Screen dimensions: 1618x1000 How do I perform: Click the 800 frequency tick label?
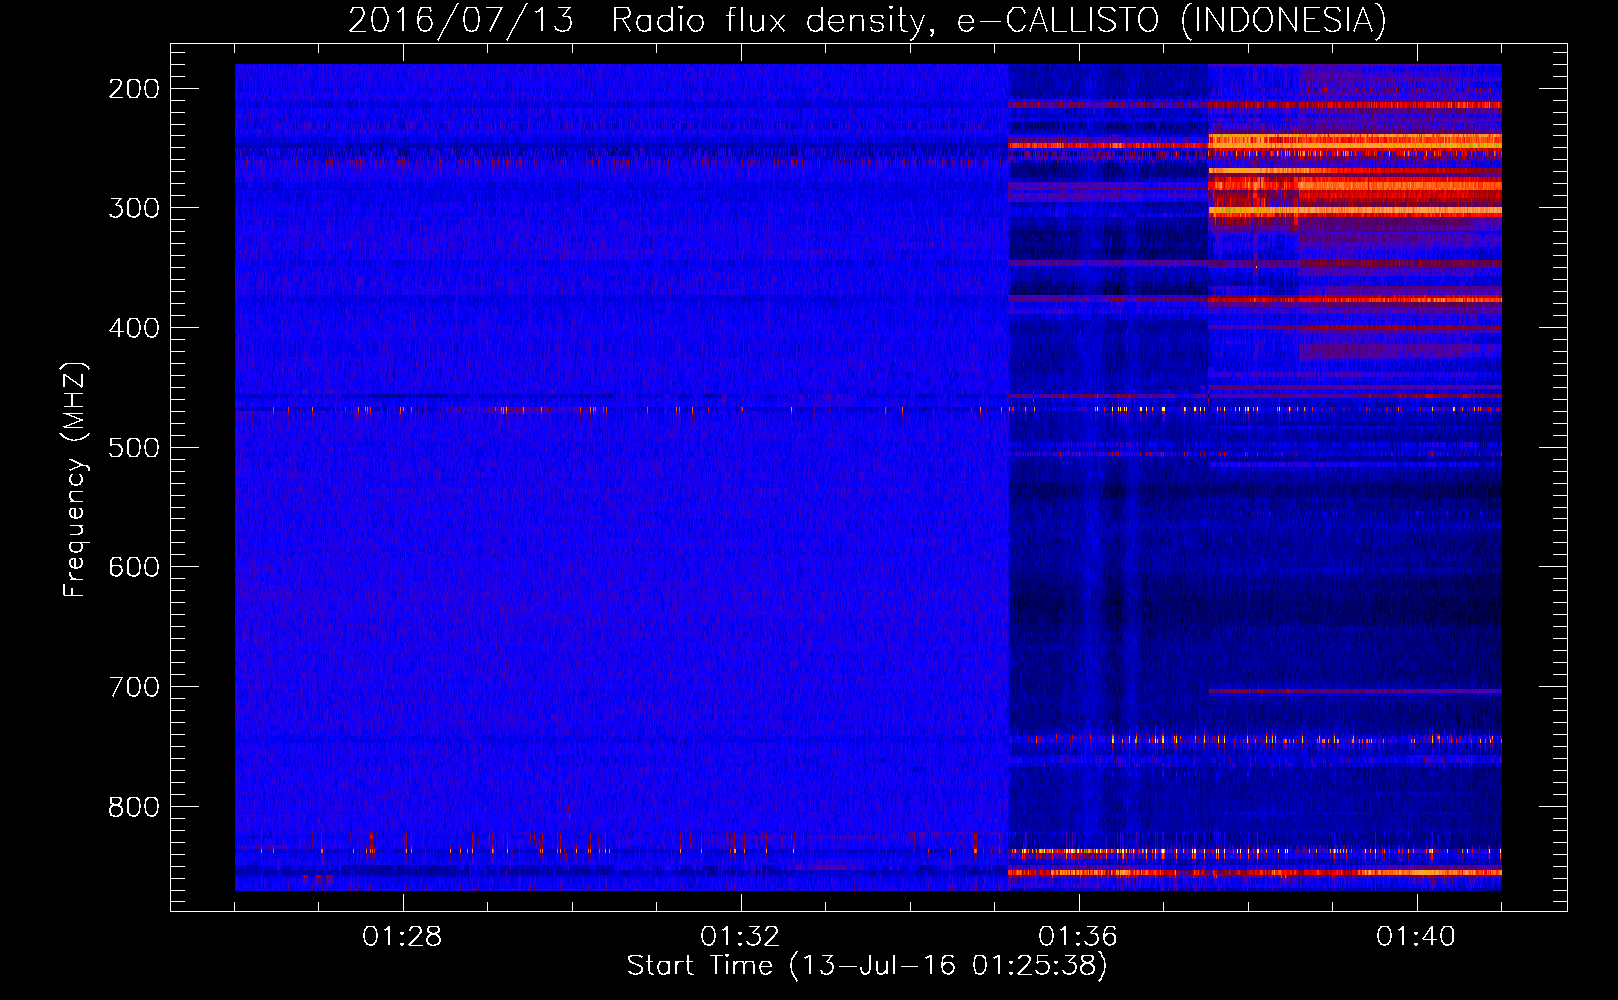(x=134, y=807)
